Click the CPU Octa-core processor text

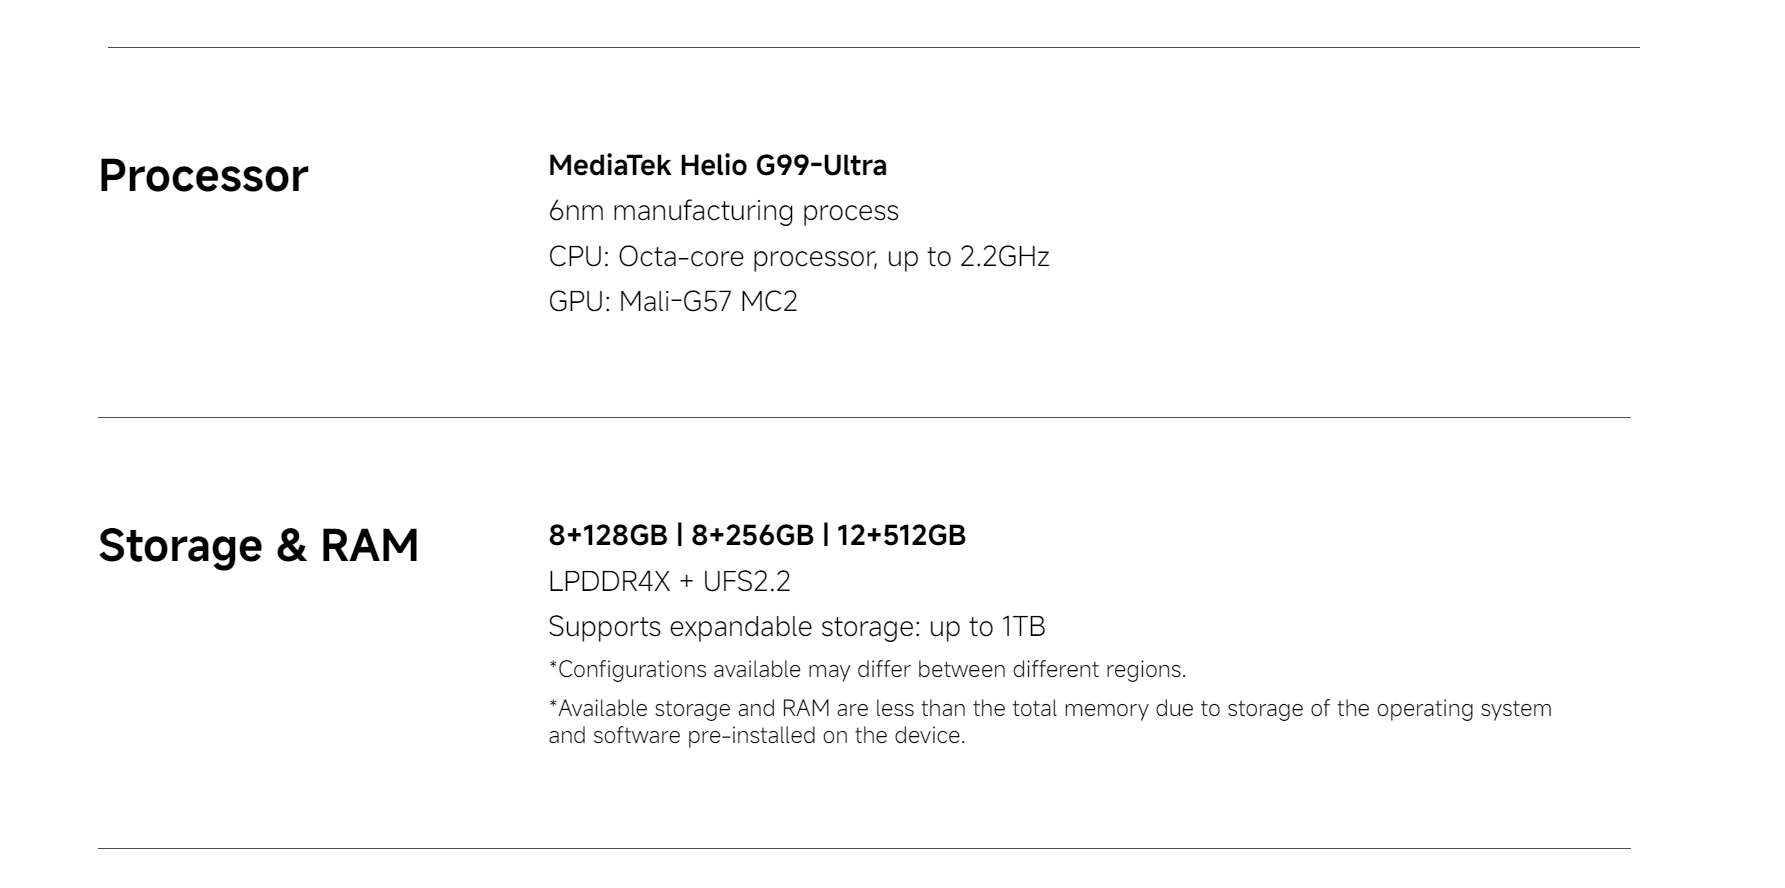click(714, 257)
